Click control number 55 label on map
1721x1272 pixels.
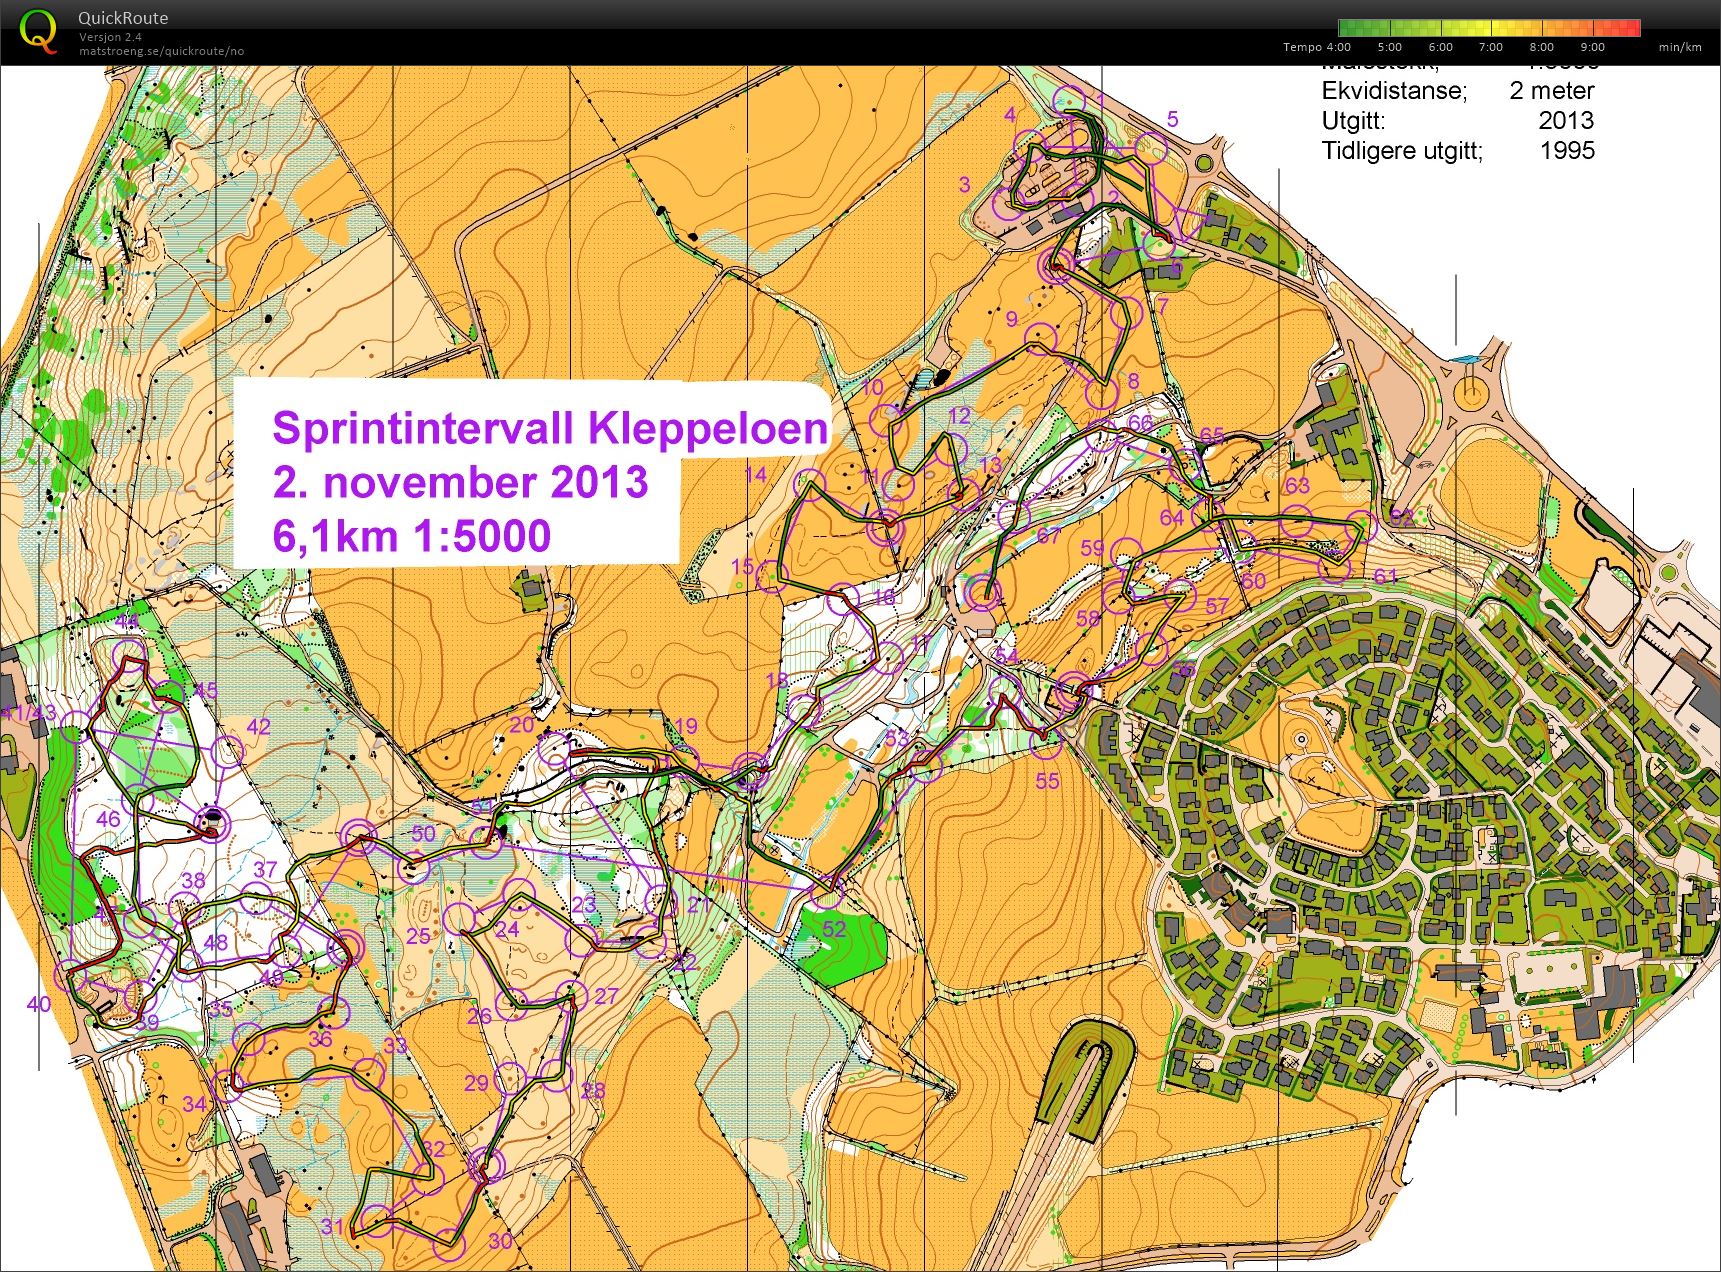(1047, 780)
